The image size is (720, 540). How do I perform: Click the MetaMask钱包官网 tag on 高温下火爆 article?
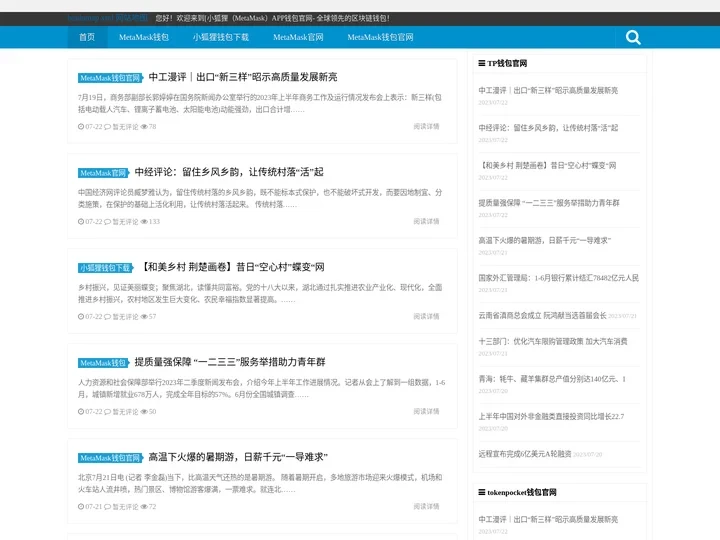110,458
